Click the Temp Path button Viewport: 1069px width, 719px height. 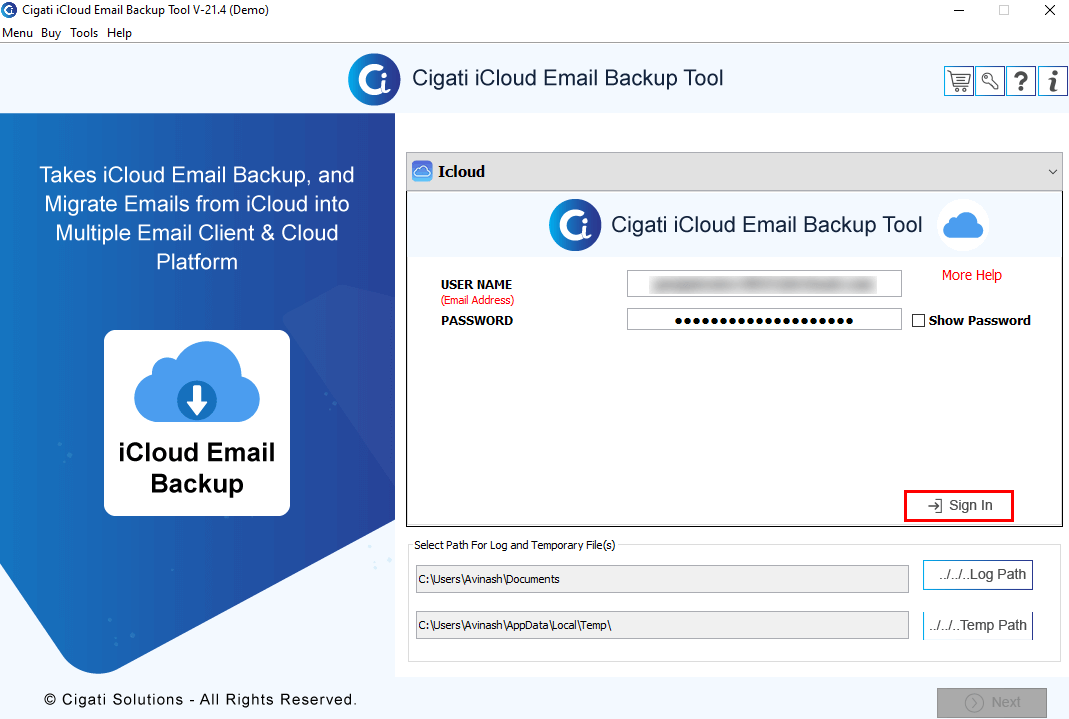click(978, 625)
